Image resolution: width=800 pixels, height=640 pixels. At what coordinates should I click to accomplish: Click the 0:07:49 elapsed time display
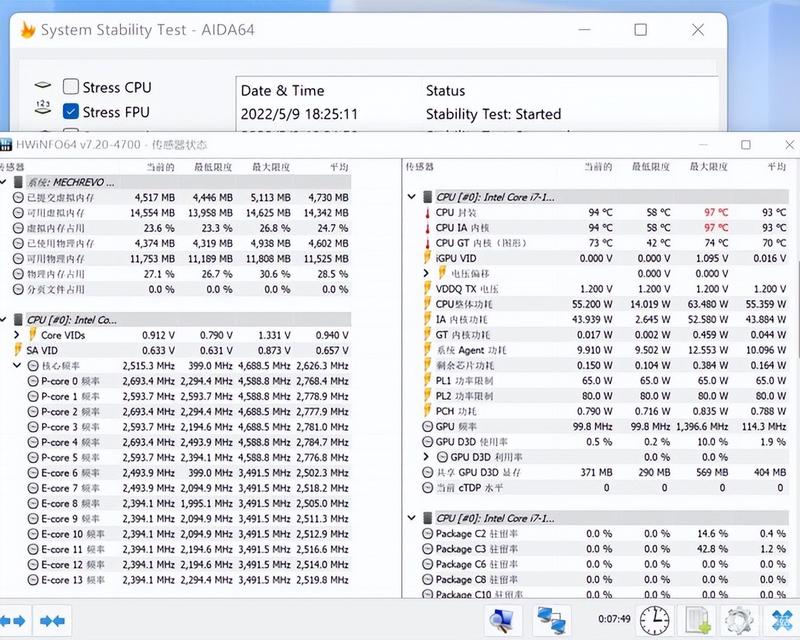click(614, 619)
